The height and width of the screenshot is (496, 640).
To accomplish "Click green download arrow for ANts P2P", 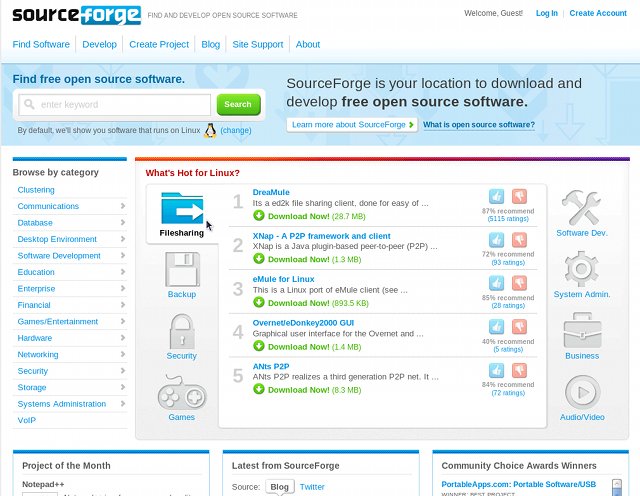I will (x=259, y=389).
